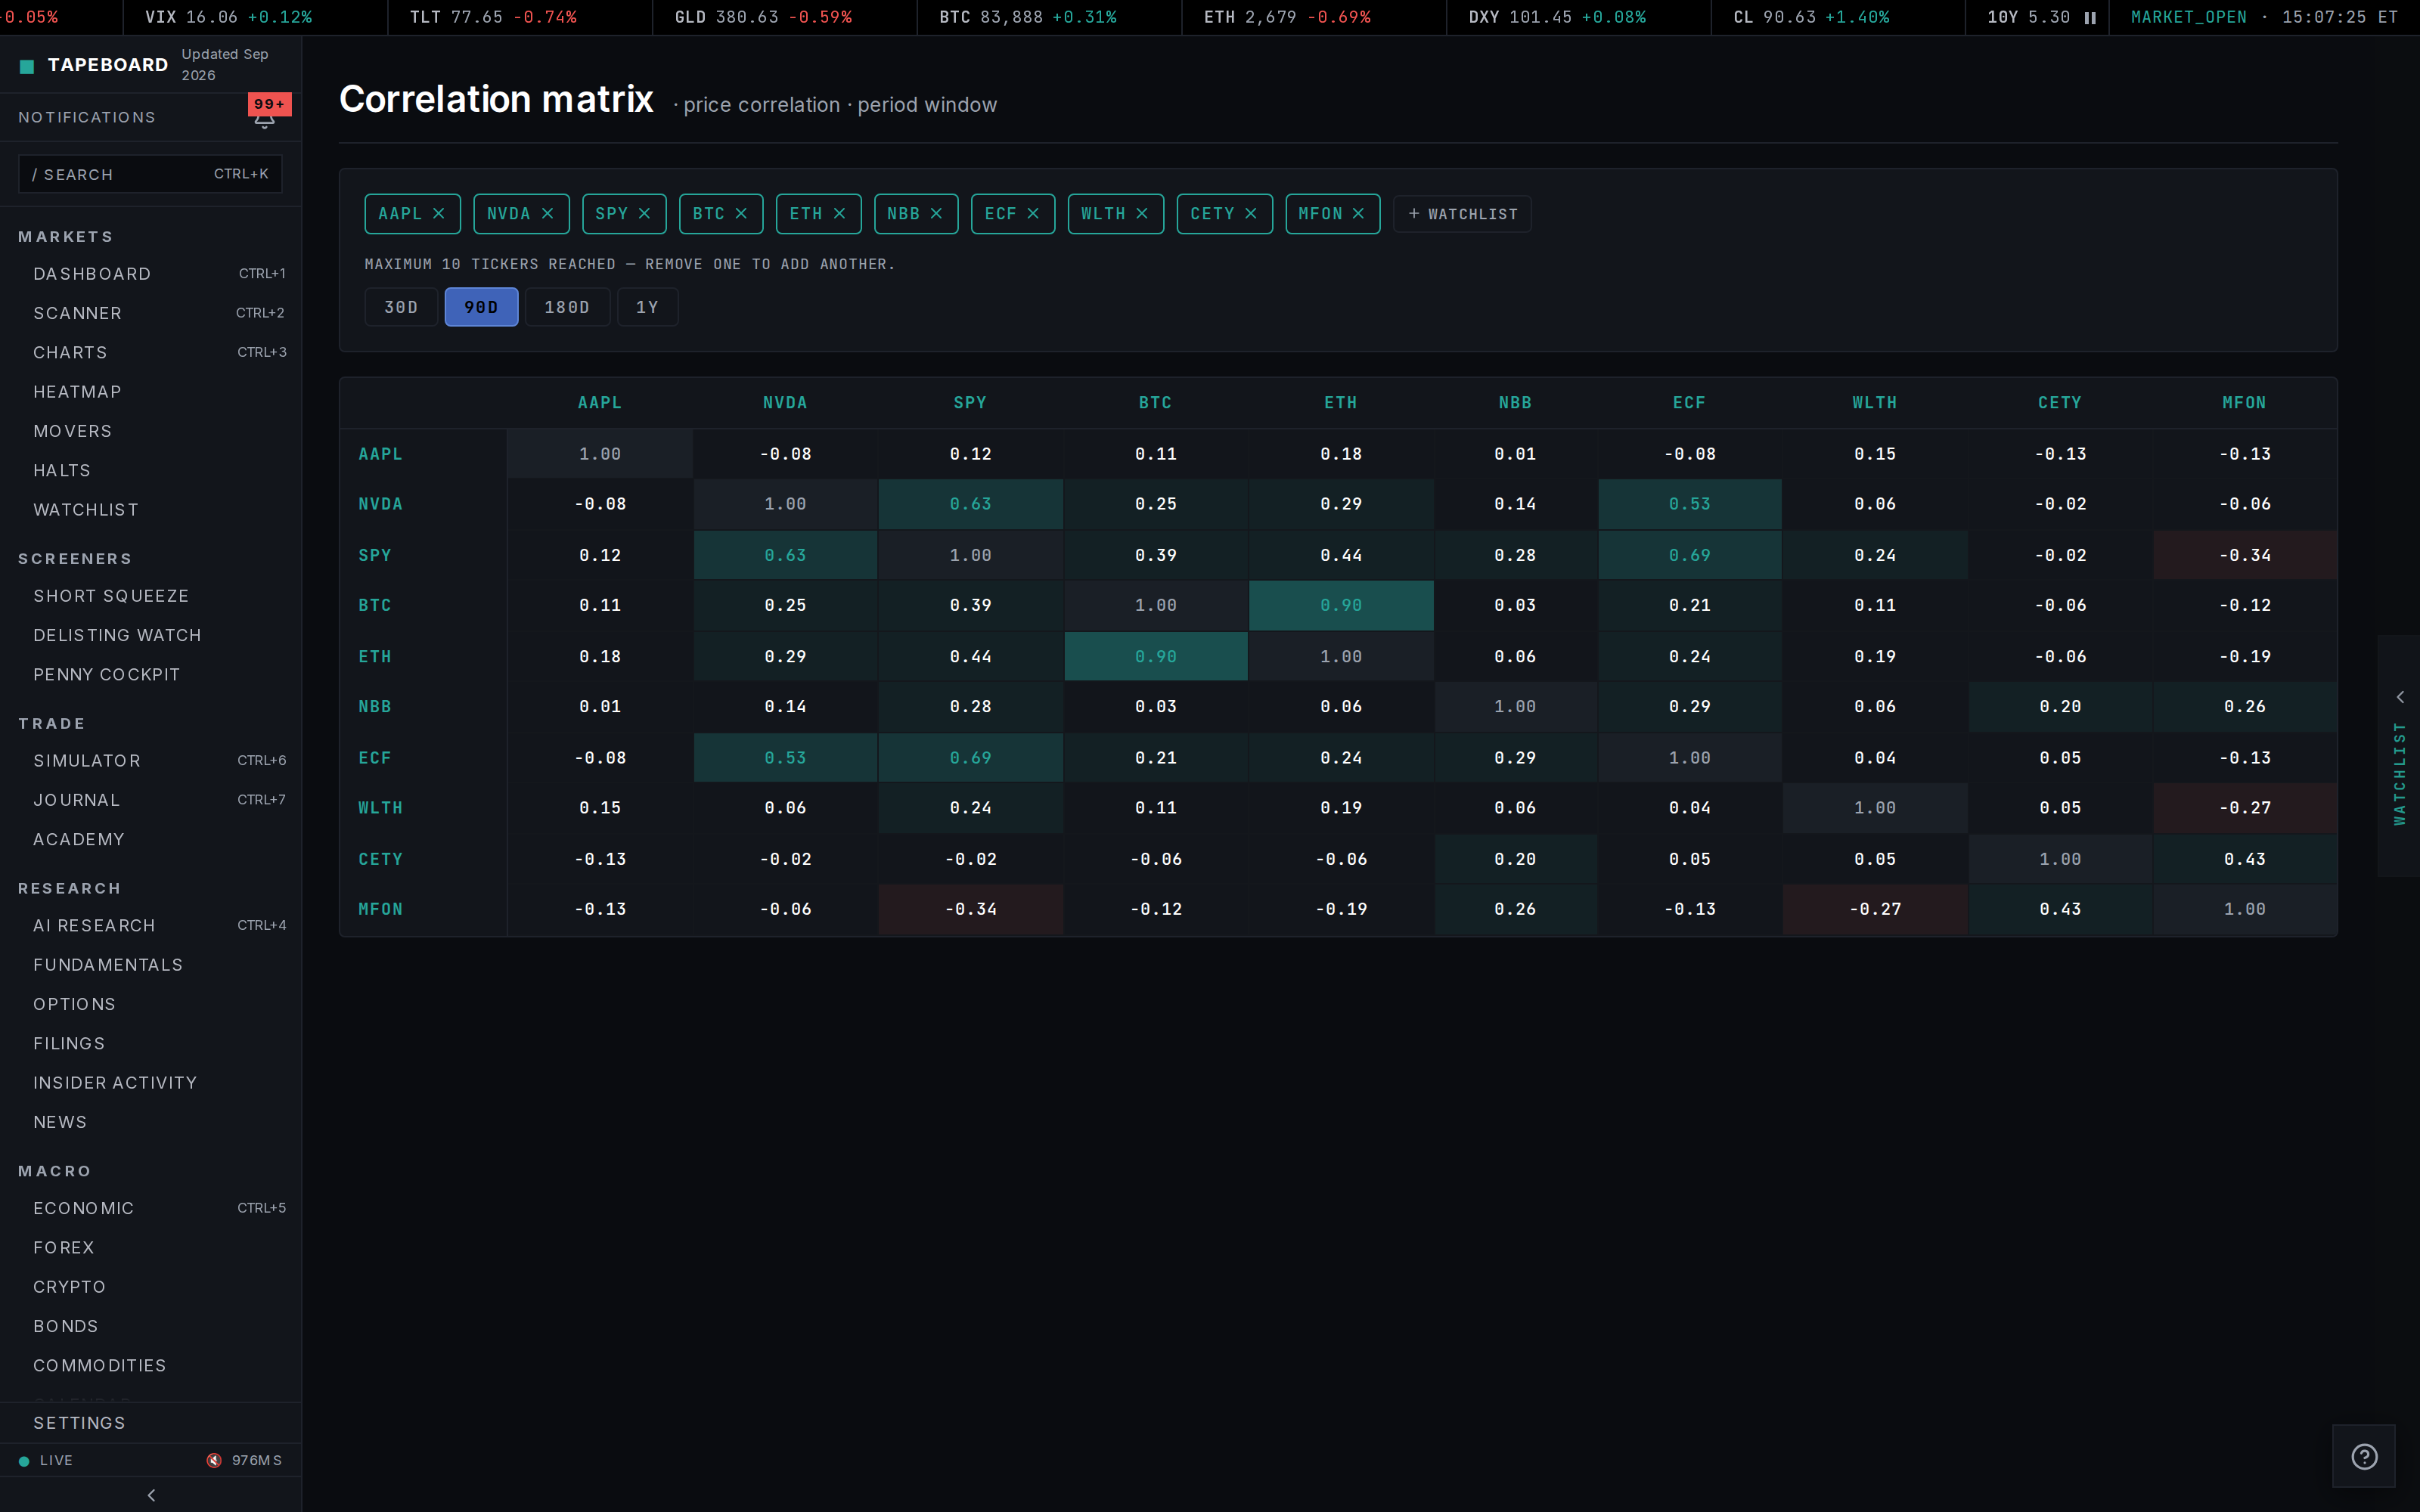Toggle the muted sound icon in status bar
The height and width of the screenshot is (1512, 2420).
click(x=214, y=1461)
